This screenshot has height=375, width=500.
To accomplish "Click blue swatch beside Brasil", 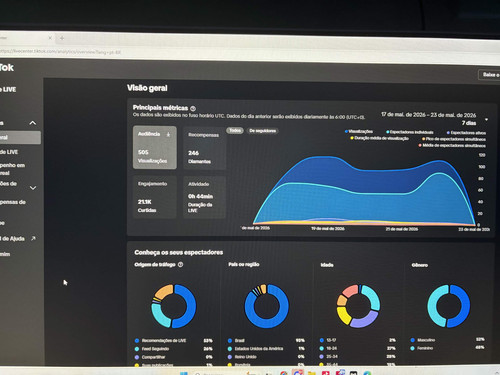I will pos(230,341).
